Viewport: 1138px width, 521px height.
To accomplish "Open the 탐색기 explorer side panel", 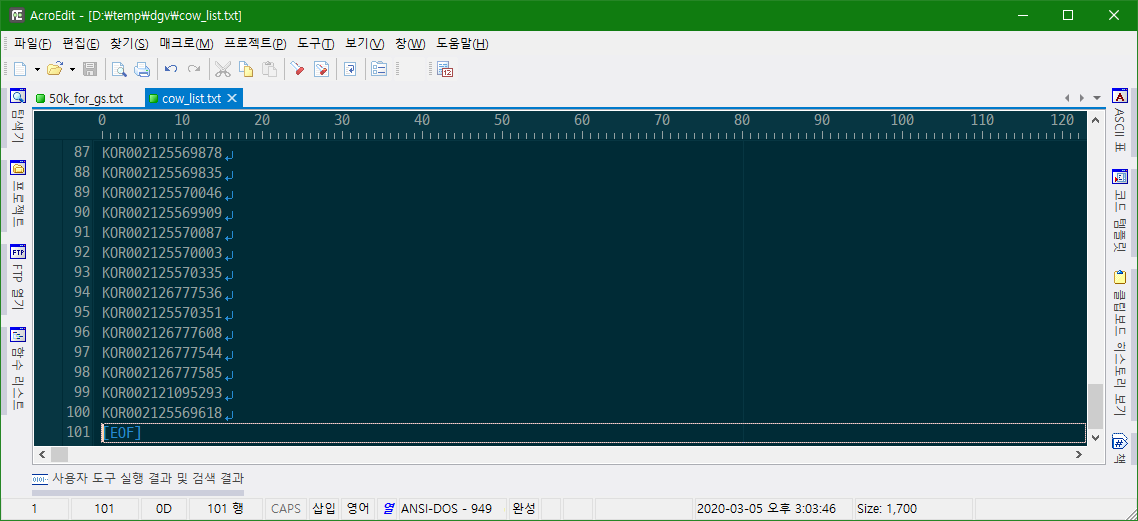I will pos(18,116).
